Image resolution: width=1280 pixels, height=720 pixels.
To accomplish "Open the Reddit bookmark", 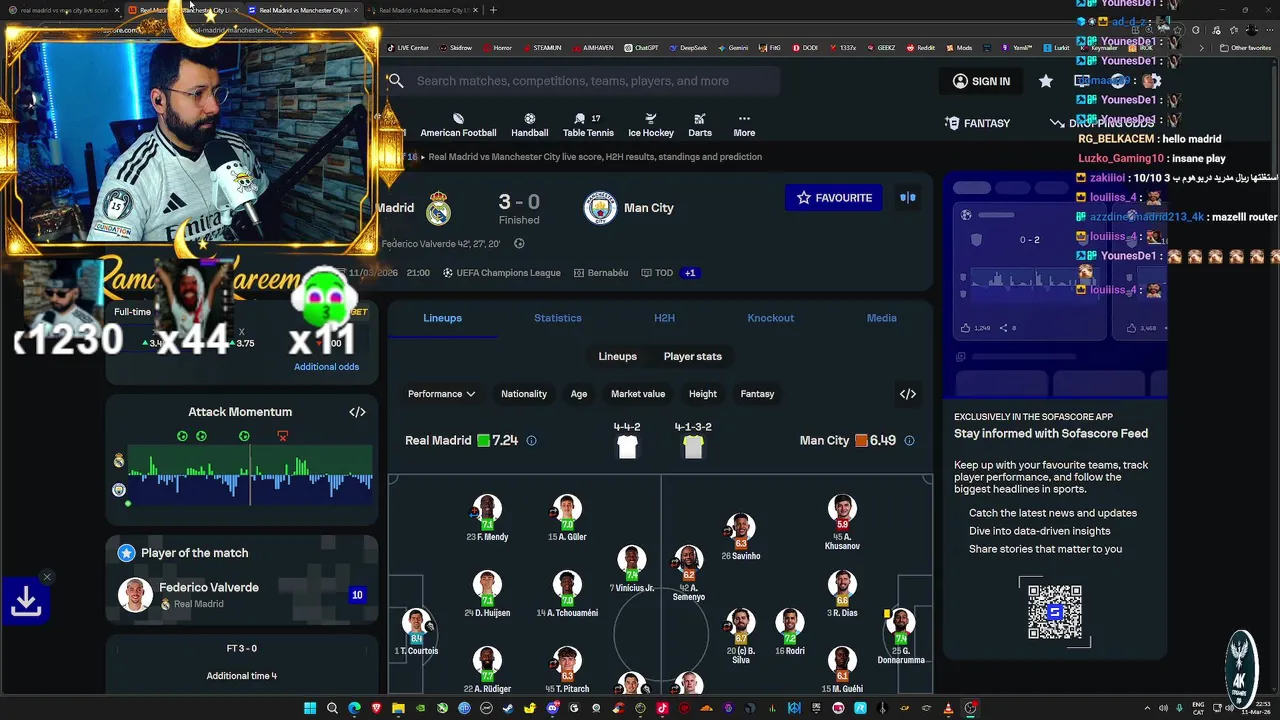I will click(920, 48).
